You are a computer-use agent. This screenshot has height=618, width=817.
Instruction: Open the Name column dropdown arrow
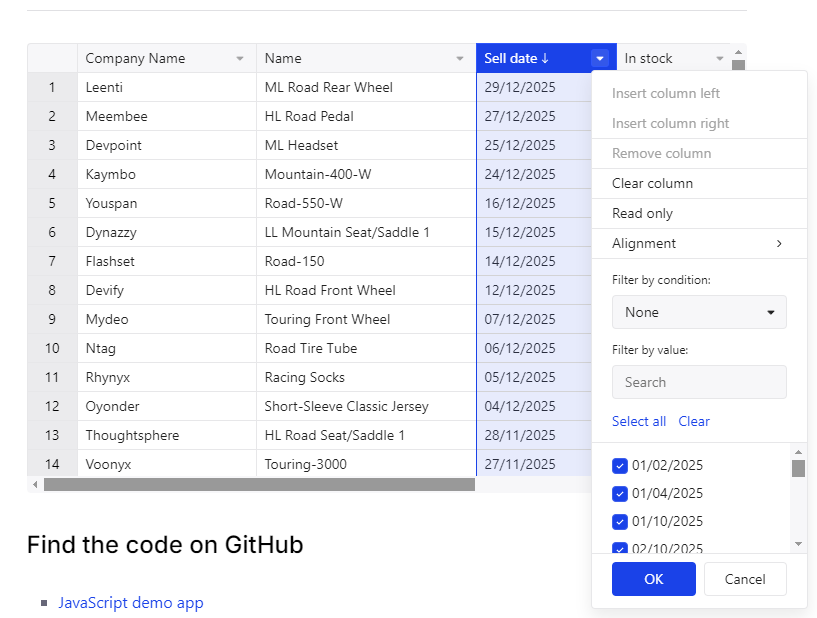pos(460,59)
